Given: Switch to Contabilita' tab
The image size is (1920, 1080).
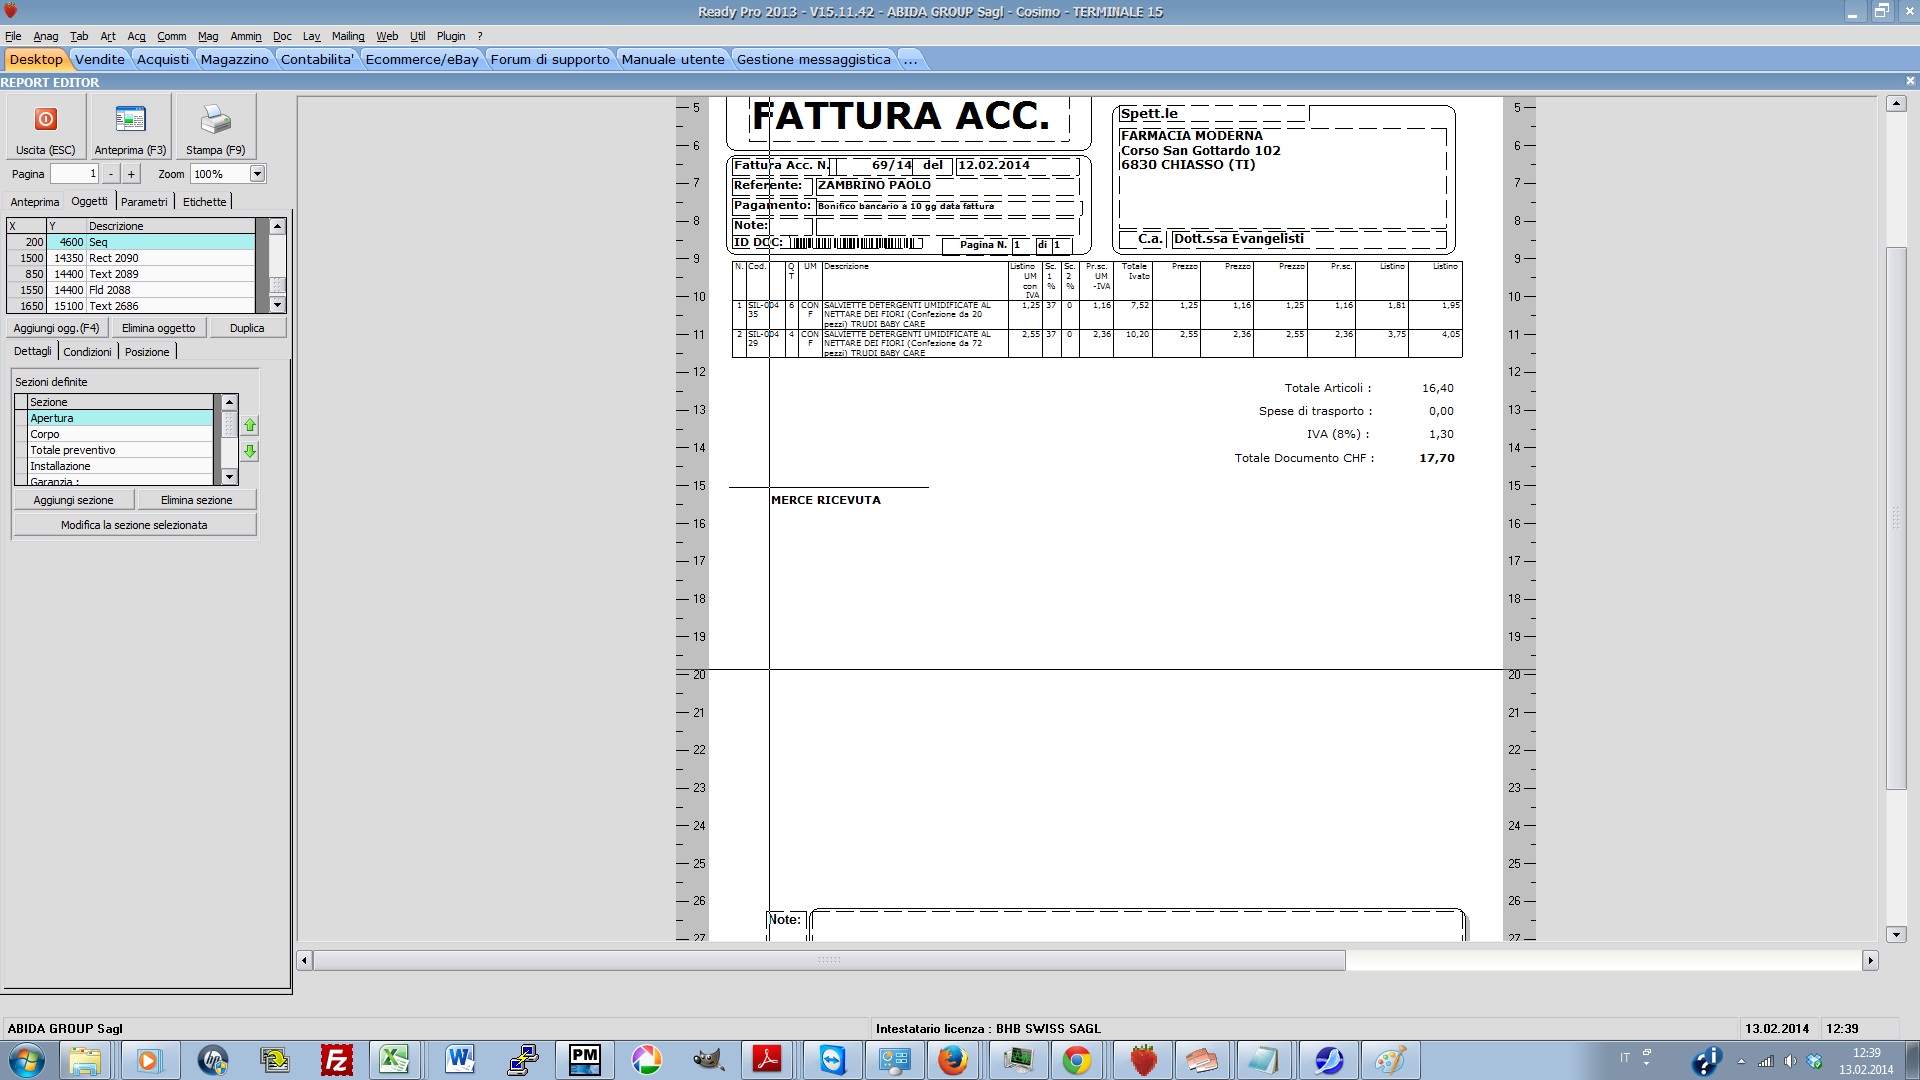Looking at the screenshot, I should coord(317,59).
